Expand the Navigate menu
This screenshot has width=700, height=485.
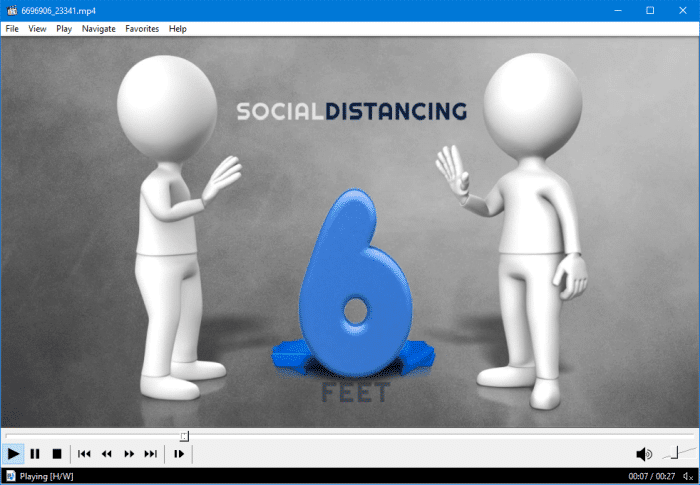(99, 29)
